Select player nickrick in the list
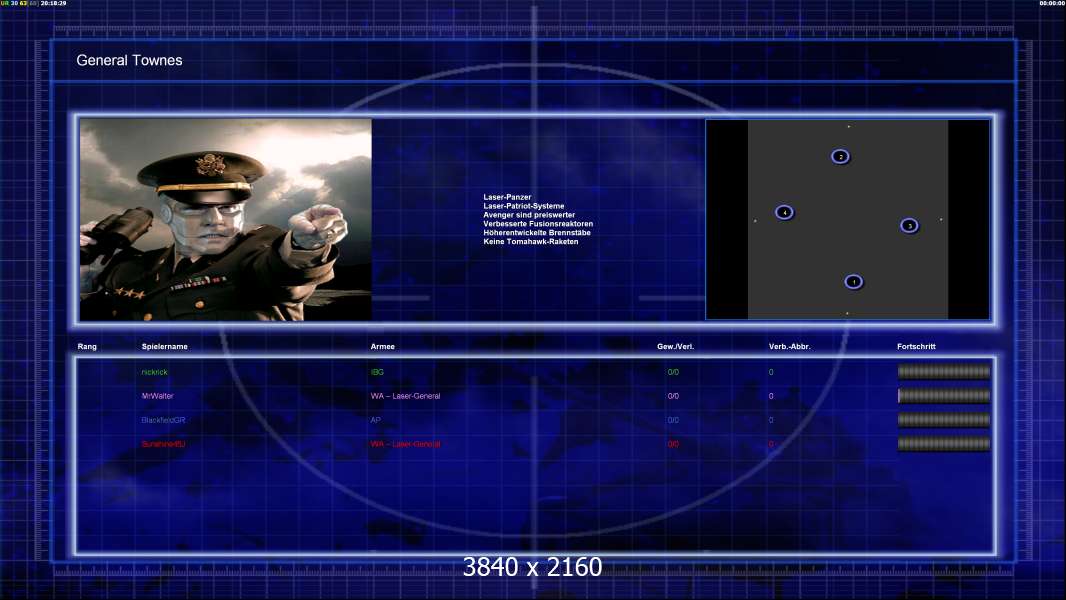Viewport: 1066px width, 600px height. tap(155, 372)
